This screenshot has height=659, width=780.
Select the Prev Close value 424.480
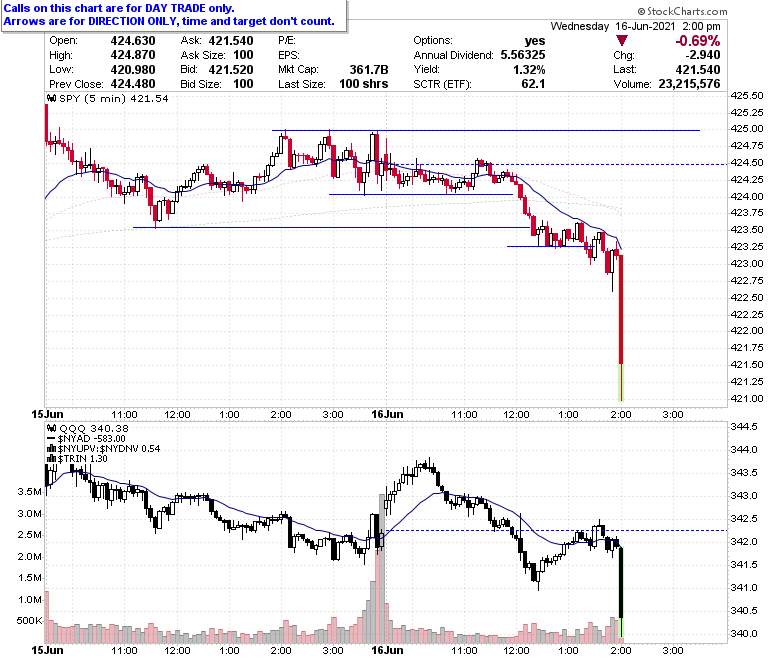point(133,84)
